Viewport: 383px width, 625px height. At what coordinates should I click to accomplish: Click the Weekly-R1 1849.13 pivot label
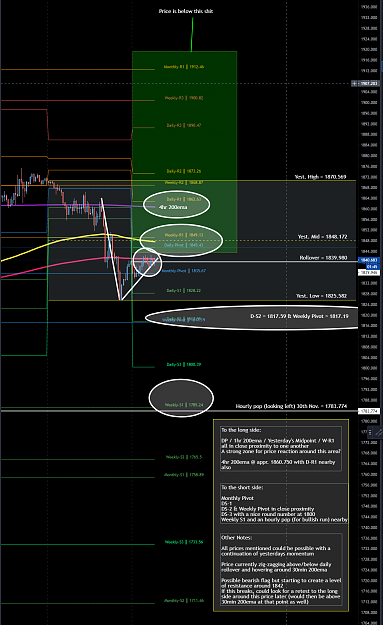tap(184, 235)
